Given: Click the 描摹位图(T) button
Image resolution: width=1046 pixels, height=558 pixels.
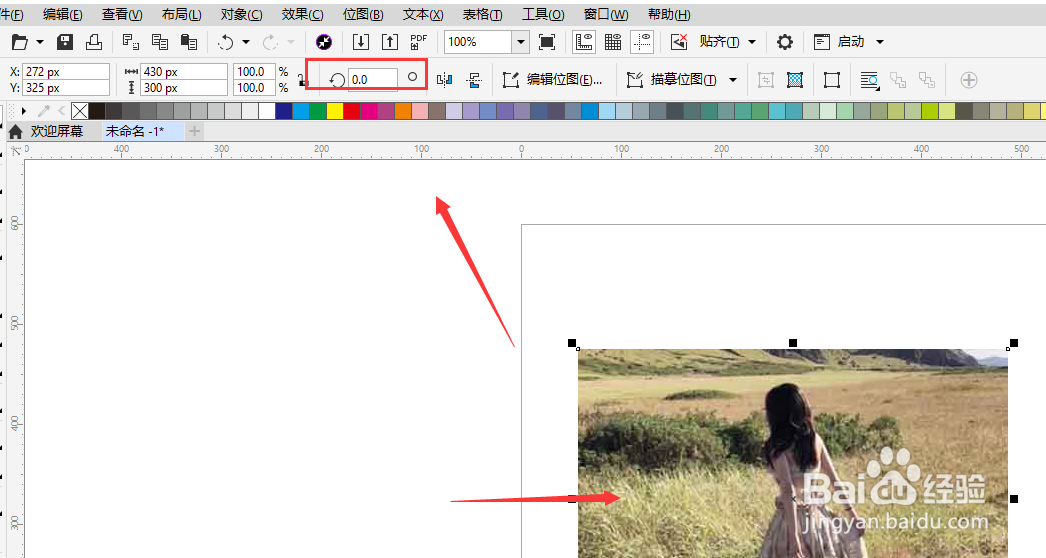Looking at the screenshot, I should click(x=672, y=80).
